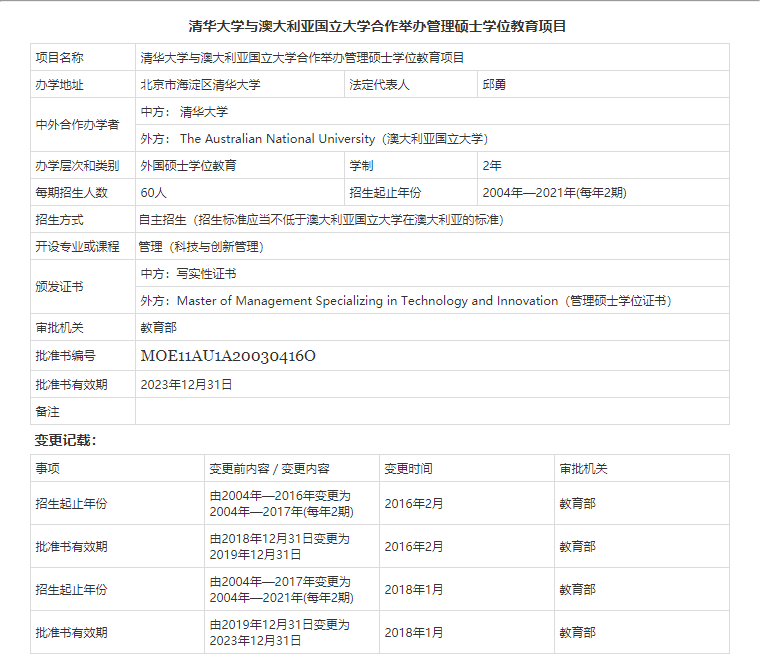The image size is (762, 665).
Task: Select the value 外国硕士学位教育
Action: point(188,166)
